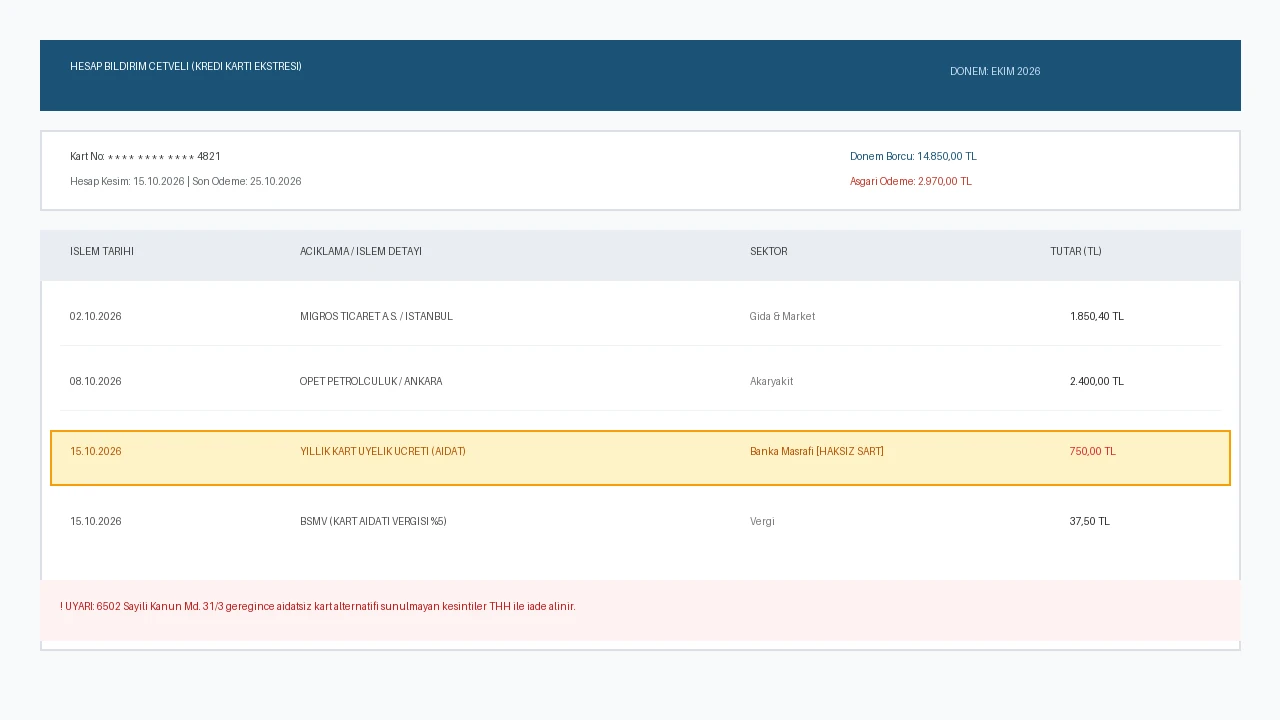Select the MIGROS TICARET A.S. transaction row
This screenshot has width=1280, height=720.
[640, 316]
